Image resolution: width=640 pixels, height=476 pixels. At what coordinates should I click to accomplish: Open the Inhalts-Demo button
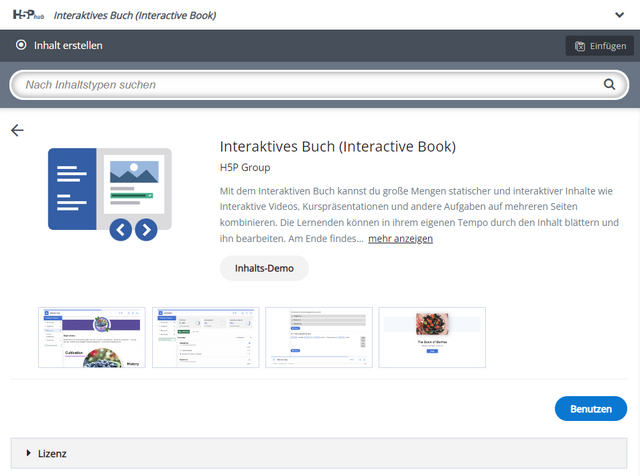264,268
